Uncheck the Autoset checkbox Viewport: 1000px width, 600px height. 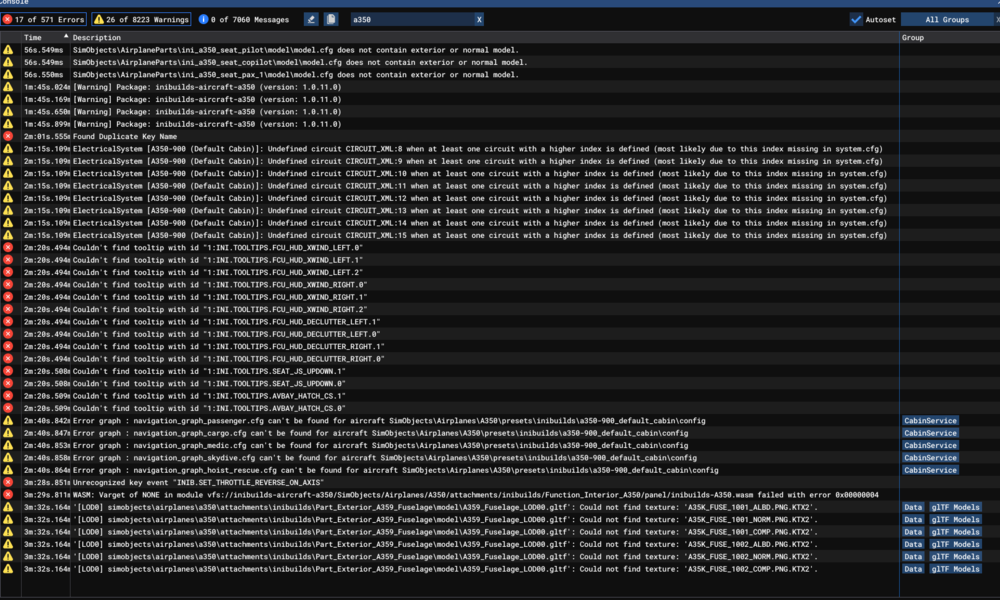[x=856, y=19]
